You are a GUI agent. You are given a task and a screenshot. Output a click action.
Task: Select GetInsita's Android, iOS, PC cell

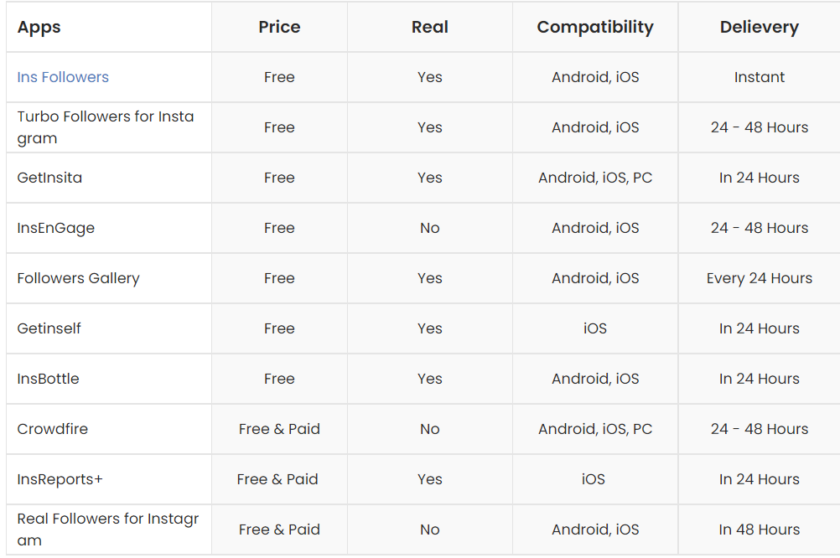point(595,178)
